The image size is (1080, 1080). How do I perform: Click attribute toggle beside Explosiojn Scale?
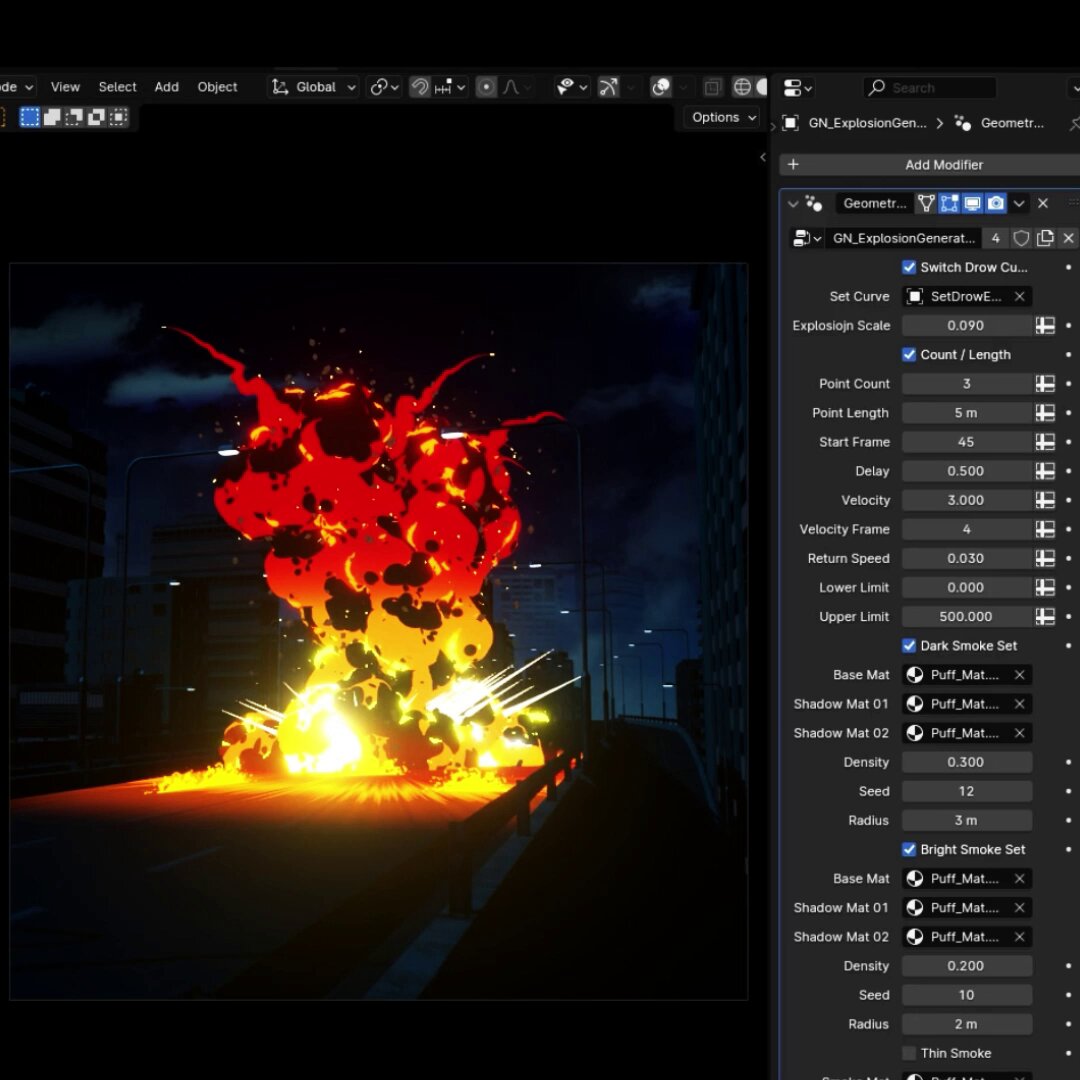click(x=1045, y=325)
